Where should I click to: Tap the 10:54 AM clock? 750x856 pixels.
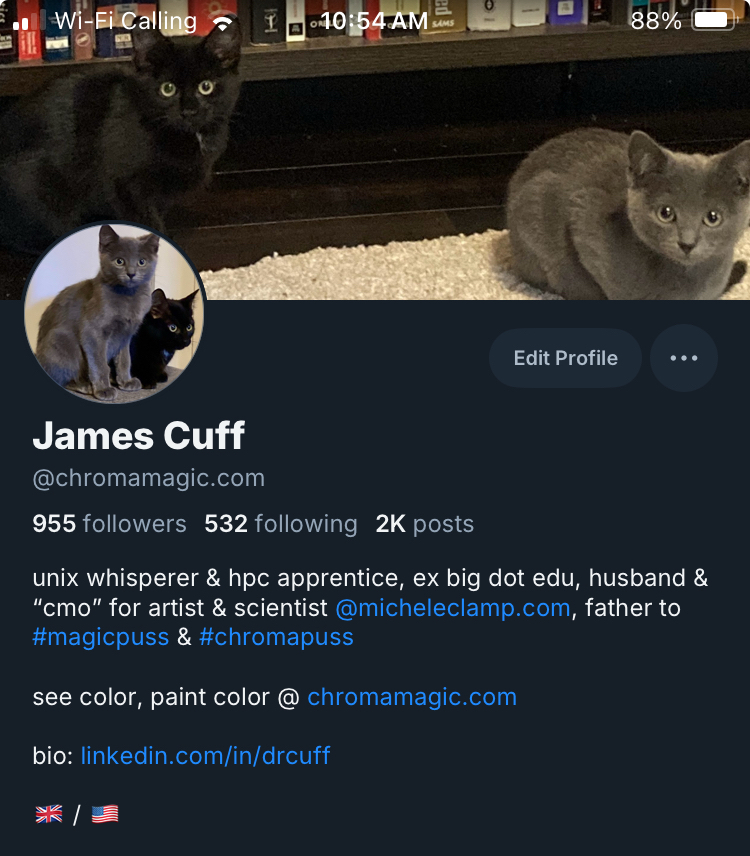[x=374, y=21]
